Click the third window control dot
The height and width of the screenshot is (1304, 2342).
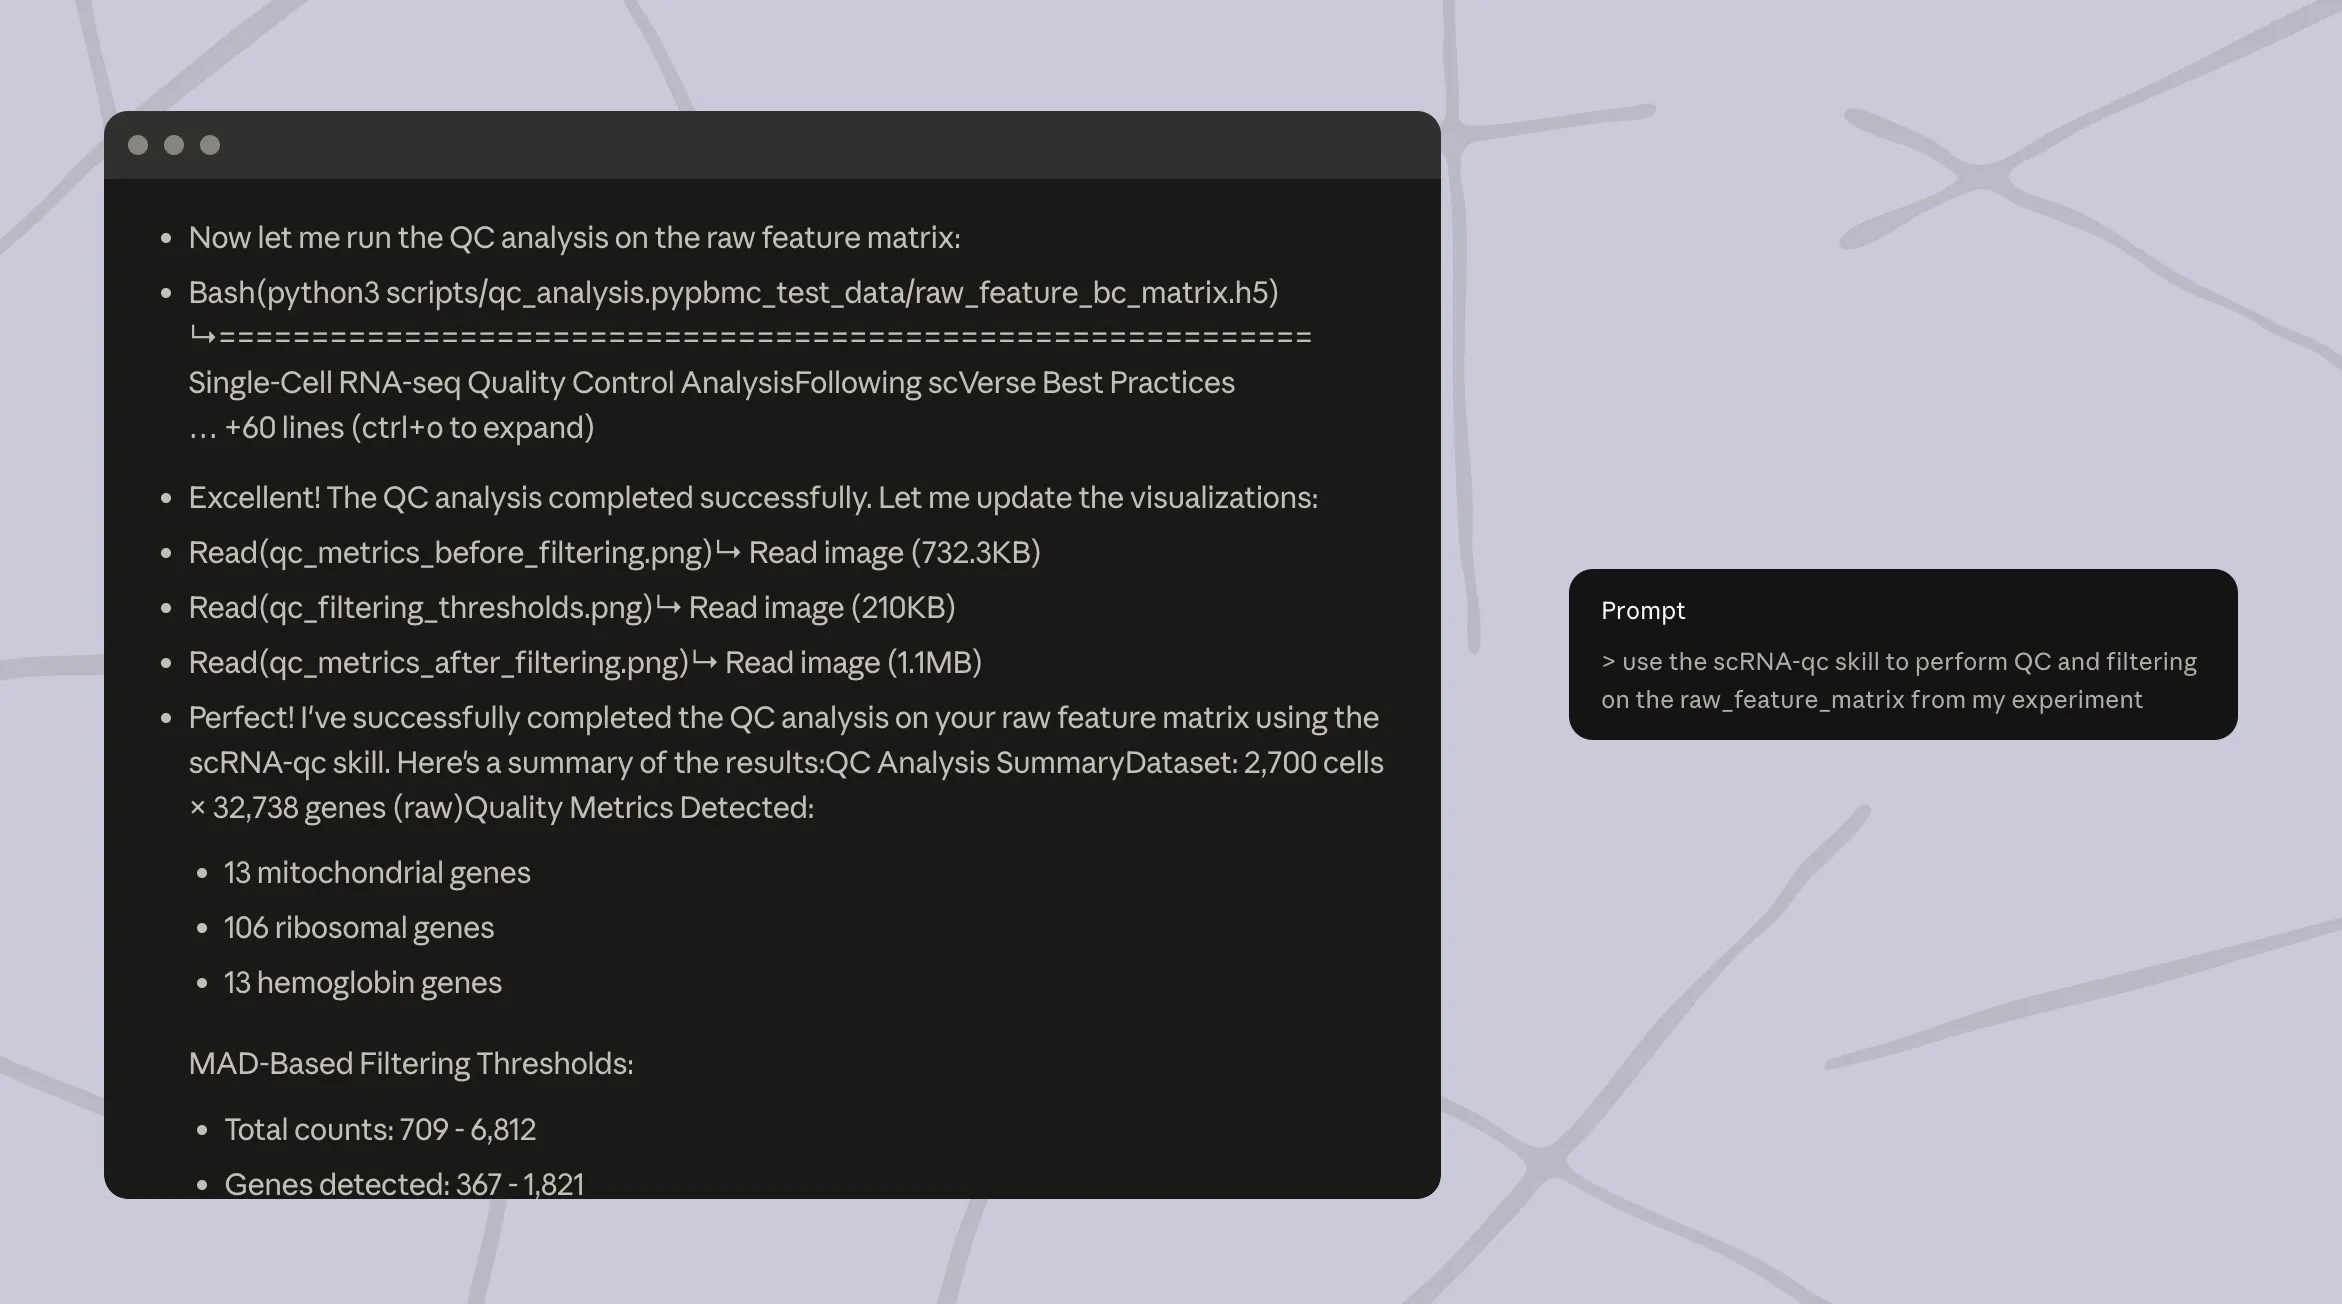click(x=210, y=145)
